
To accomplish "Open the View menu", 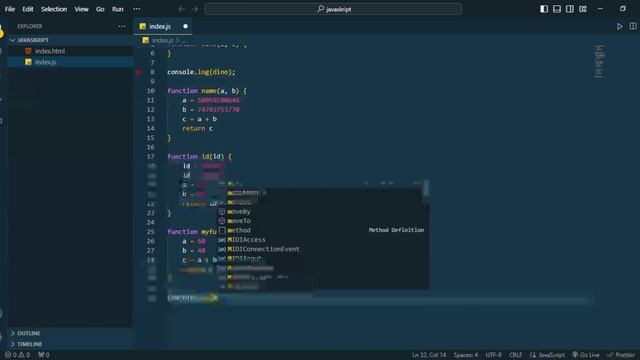I will (81, 9).
